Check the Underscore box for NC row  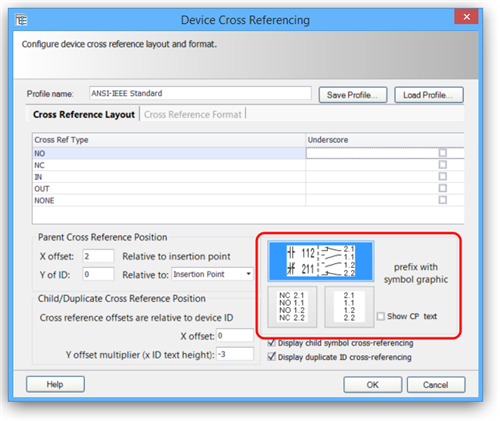tap(443, 164)
